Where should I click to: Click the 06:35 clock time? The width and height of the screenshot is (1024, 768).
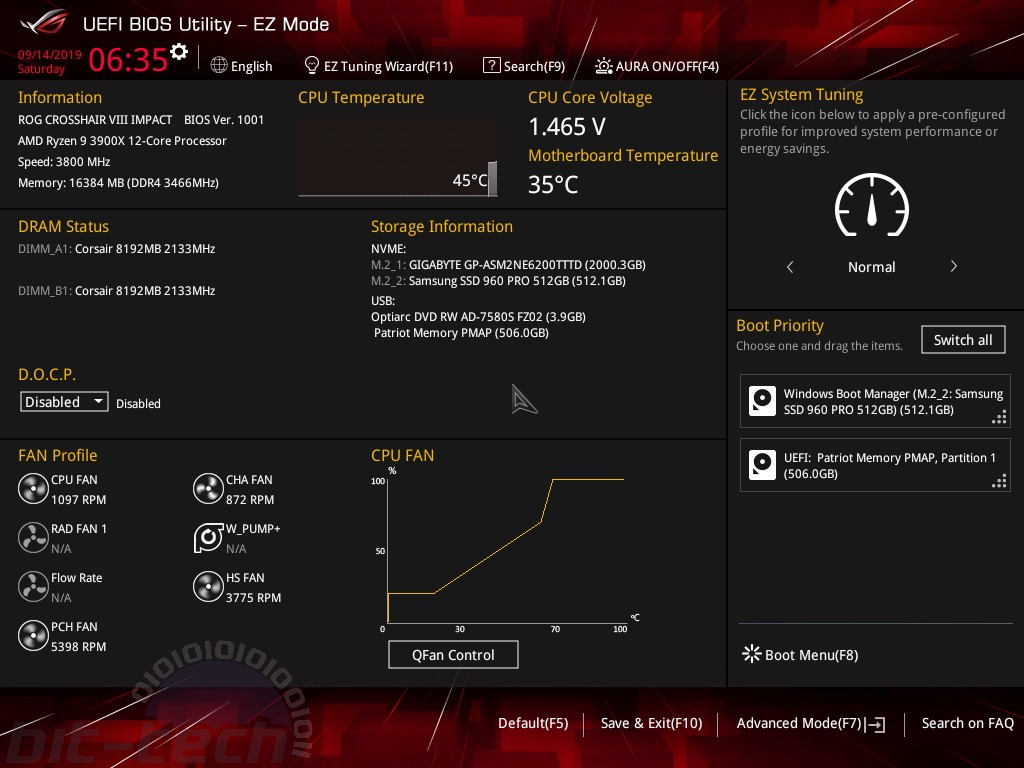tap(128, 59)
